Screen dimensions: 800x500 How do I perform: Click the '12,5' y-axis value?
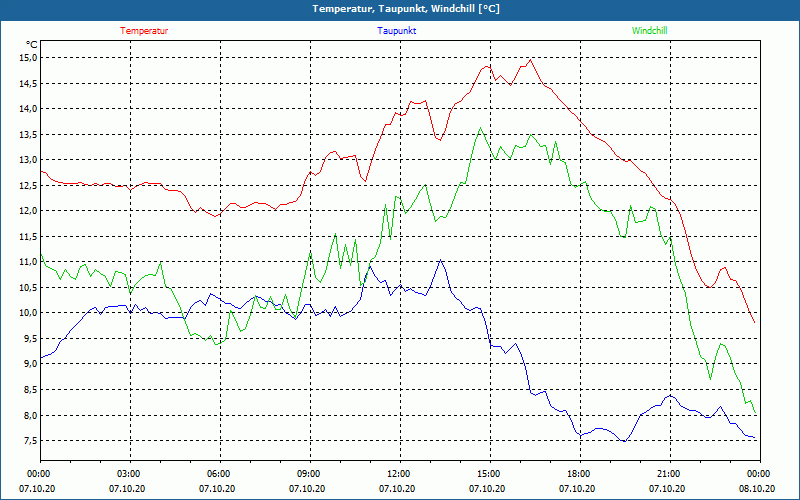coord(28,185)
